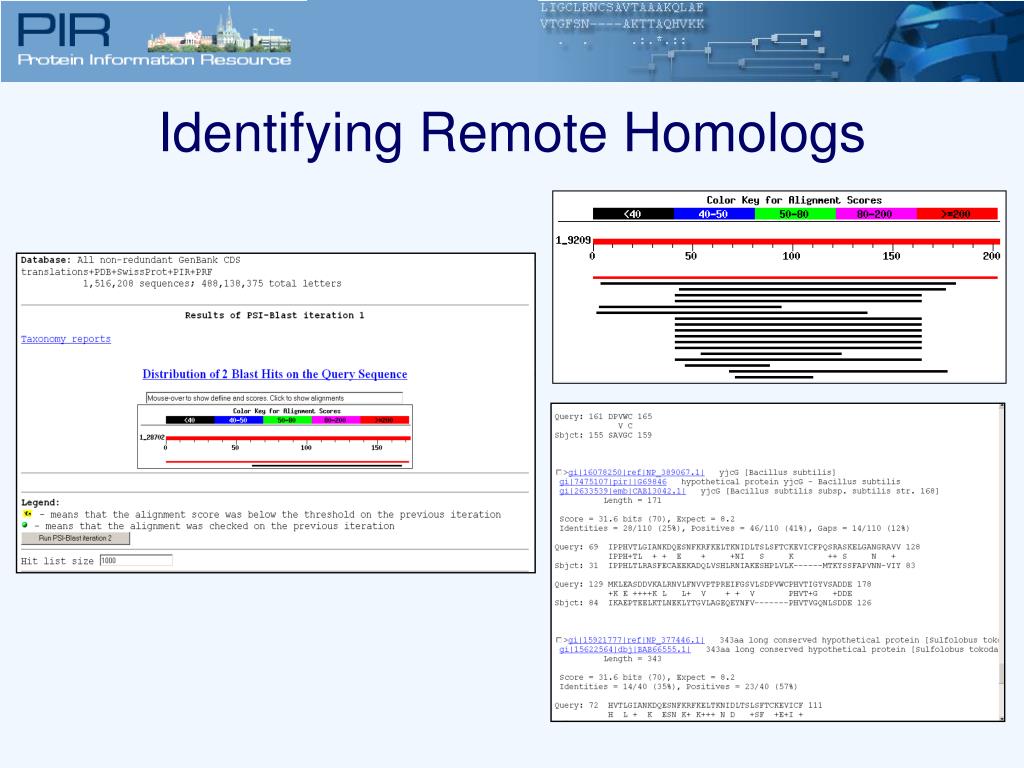This screenshot has height=768, width=1024.
Task: Click the green dot legend icon
Action: pos(25,525)
